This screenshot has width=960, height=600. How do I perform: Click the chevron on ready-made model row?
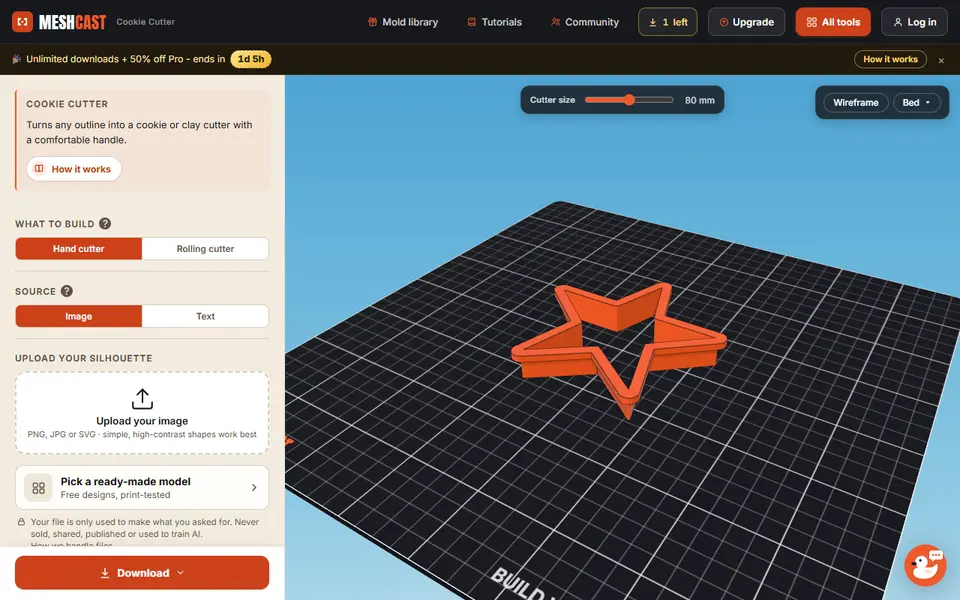coord(254,487)
